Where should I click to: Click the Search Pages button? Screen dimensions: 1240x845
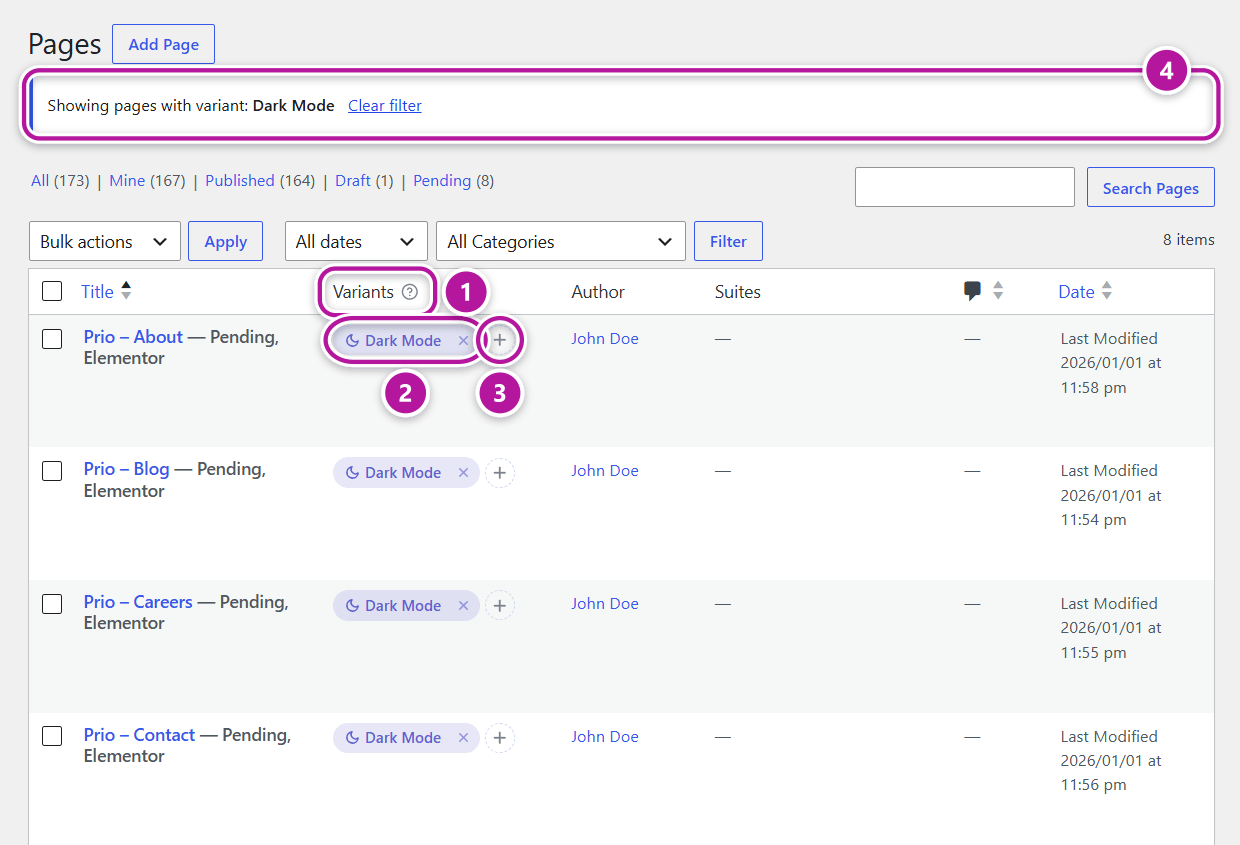point(1151,188)
